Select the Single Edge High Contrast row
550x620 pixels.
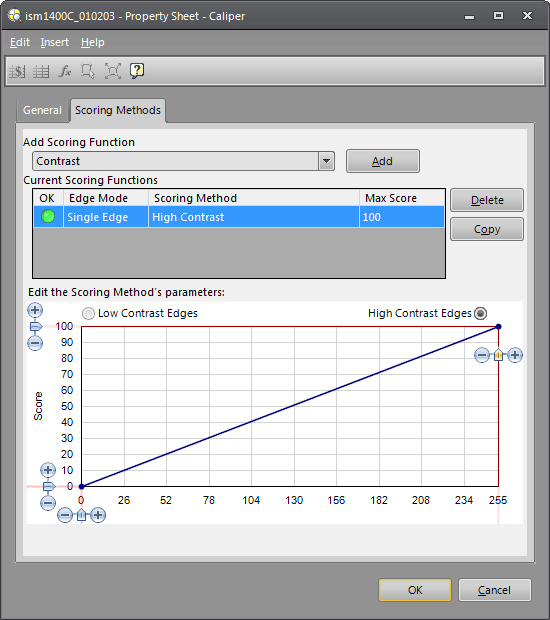pyautogui.click(x=239, y=217)
